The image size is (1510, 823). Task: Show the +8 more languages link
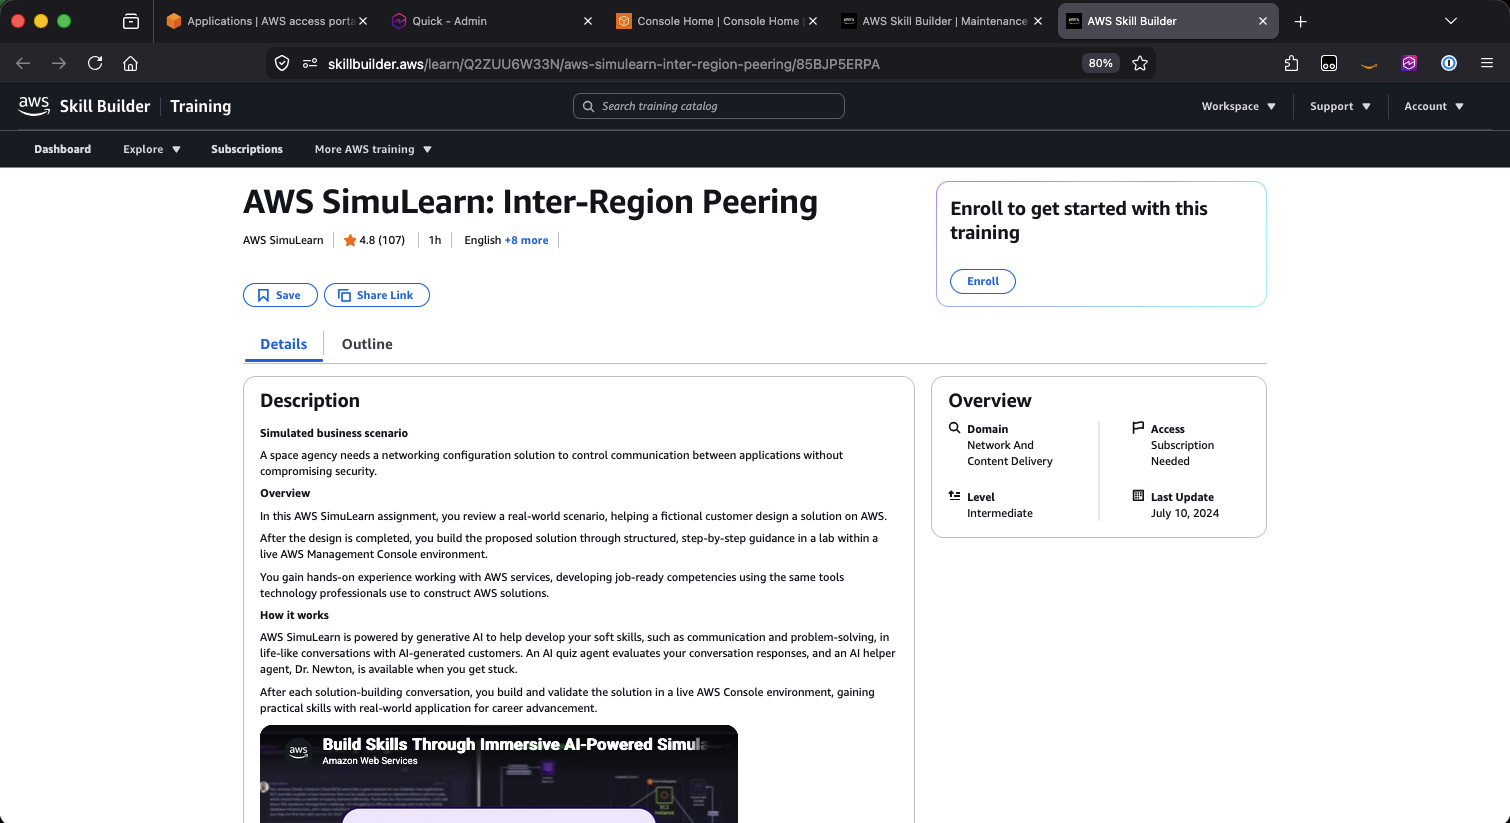[x=527, y=240]
